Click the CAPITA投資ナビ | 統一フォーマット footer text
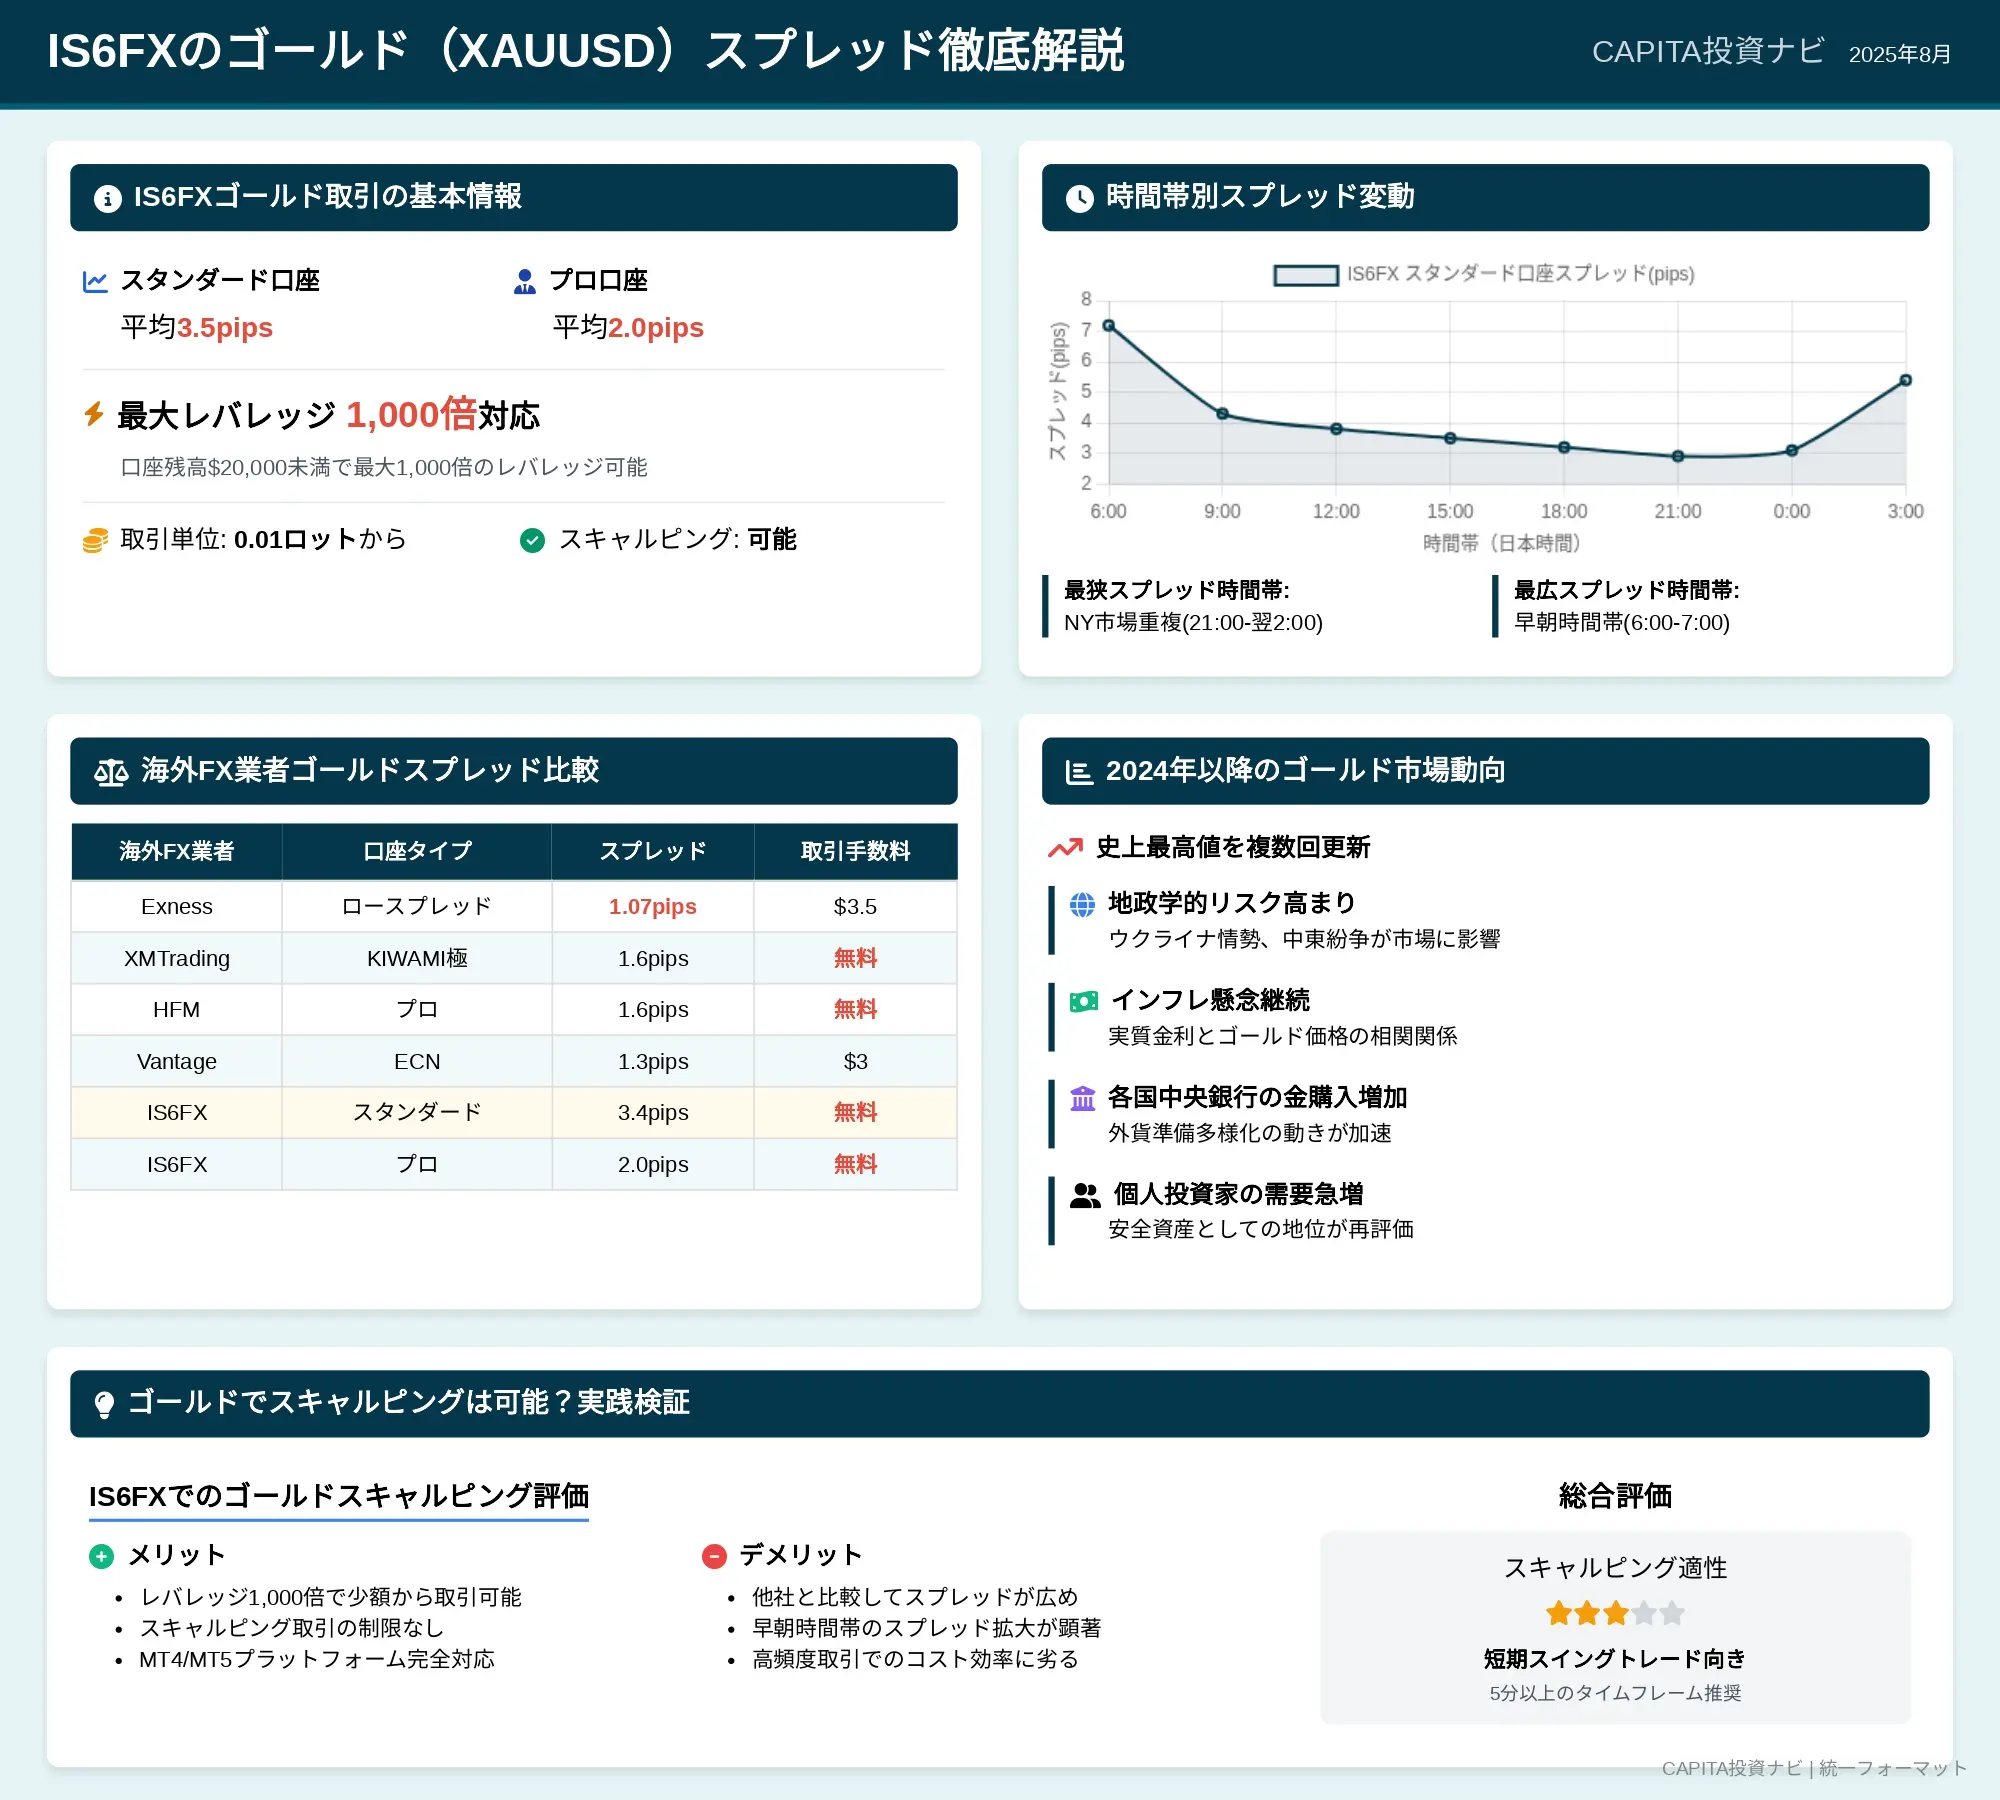Viewport: 2000px width, 1800px height. coord(1814,1768)
